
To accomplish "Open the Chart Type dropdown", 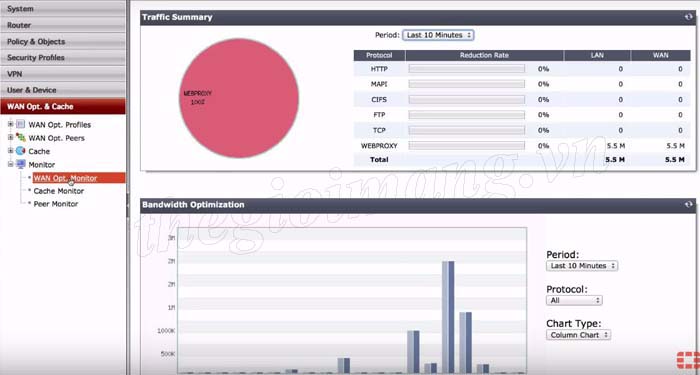I will pyautogui.click(x=578, y=335).
